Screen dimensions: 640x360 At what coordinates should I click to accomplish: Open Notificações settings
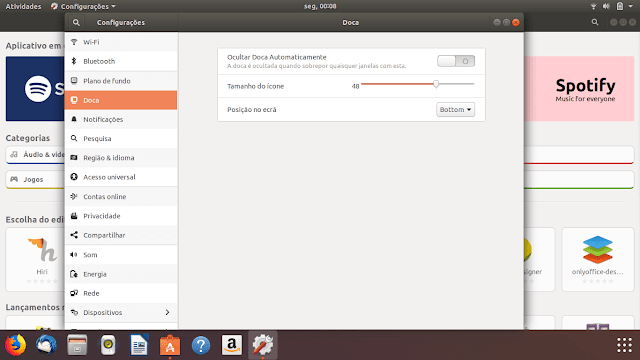(121, 119)
